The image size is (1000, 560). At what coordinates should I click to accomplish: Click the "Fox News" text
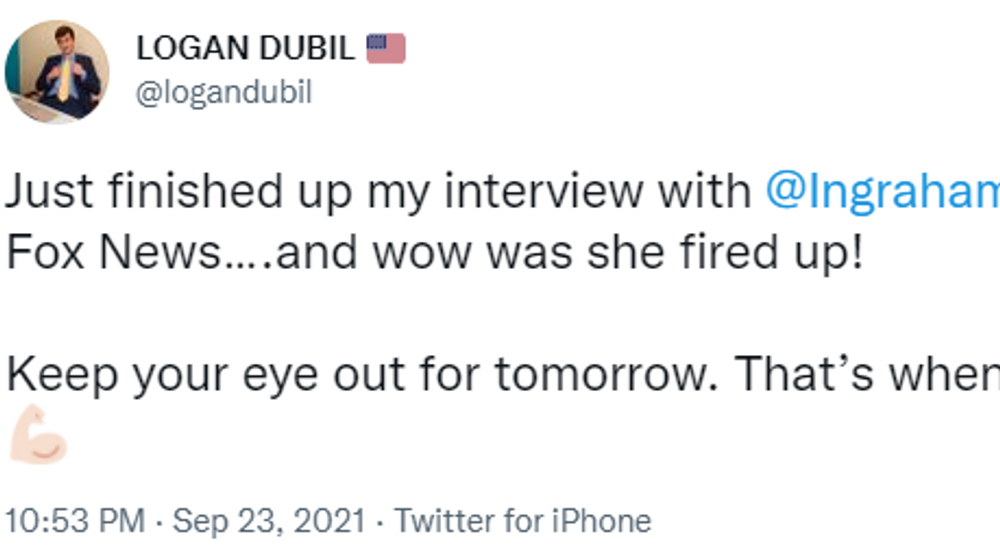(x=110, y=254)
